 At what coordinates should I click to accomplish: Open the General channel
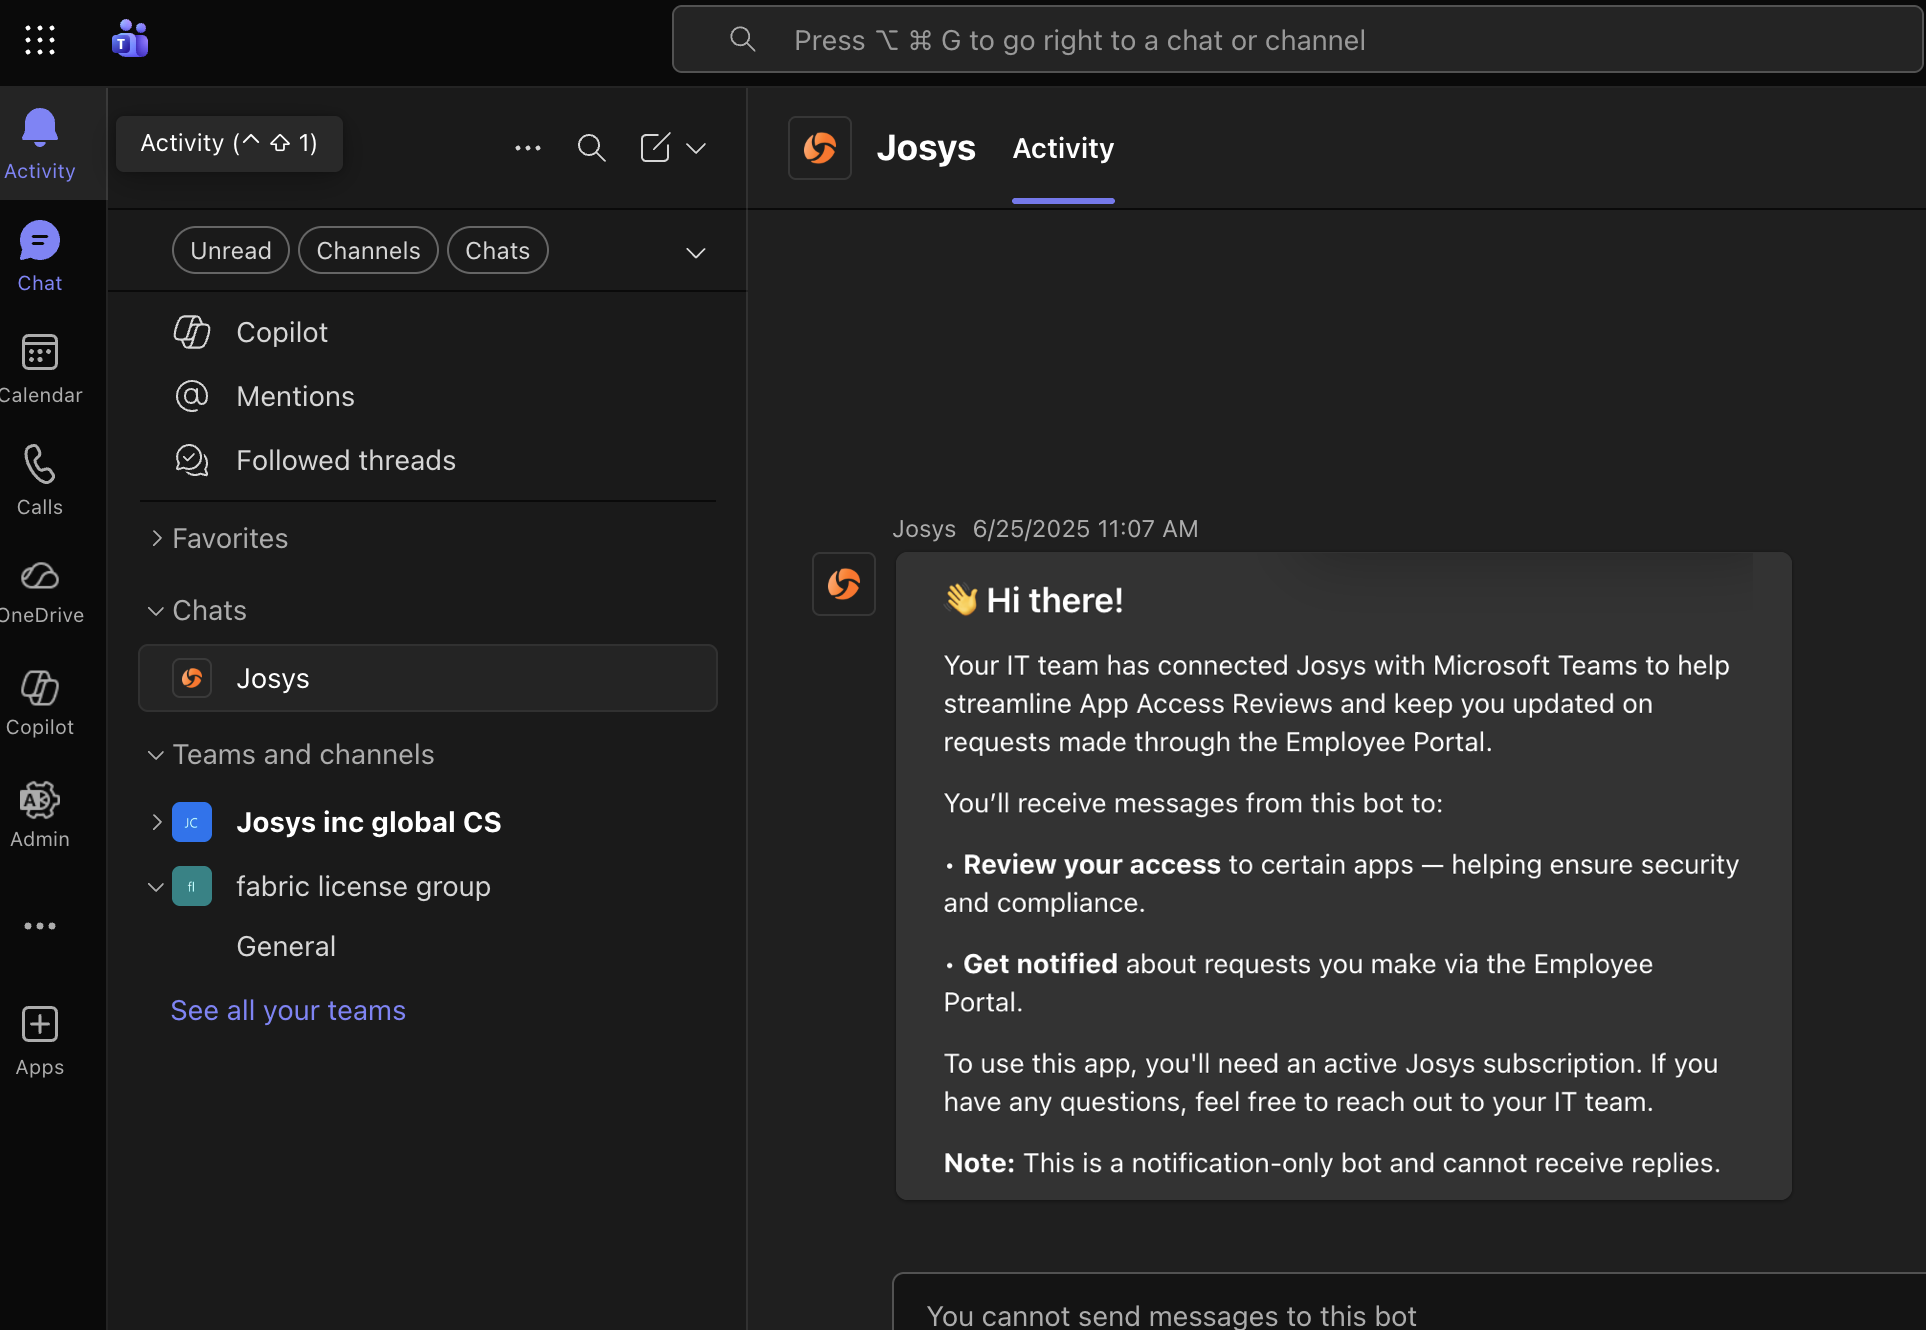pyautogui.click(x=286, y=946)
